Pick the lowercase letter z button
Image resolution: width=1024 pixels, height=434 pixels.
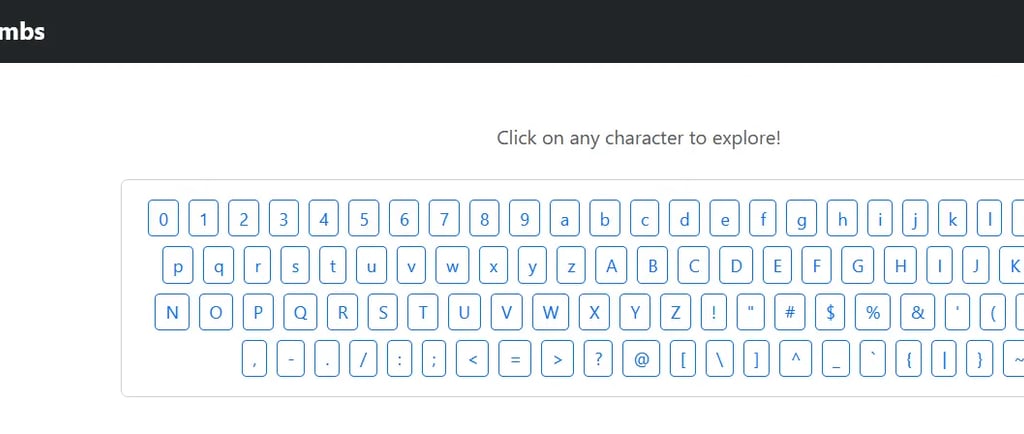(571, 266)
